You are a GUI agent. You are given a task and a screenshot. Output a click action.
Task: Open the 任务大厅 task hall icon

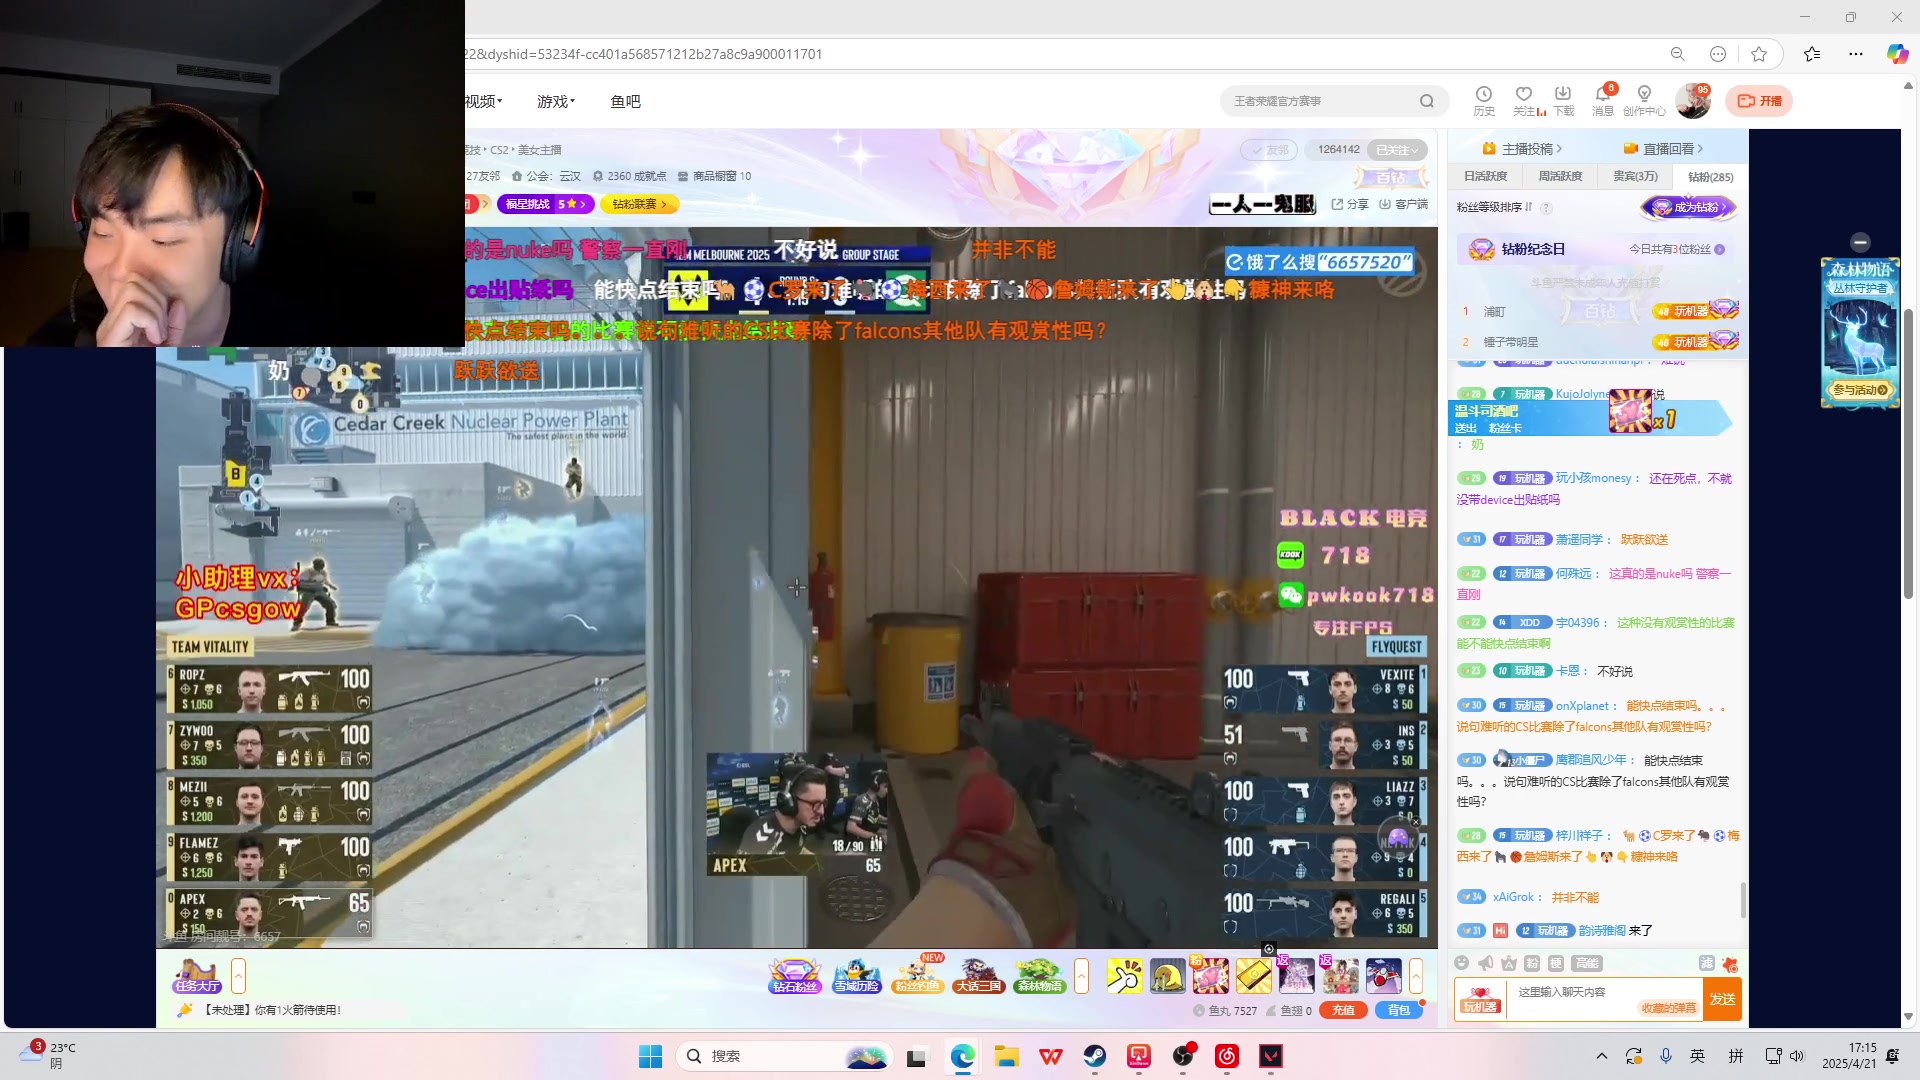[197, 975]
